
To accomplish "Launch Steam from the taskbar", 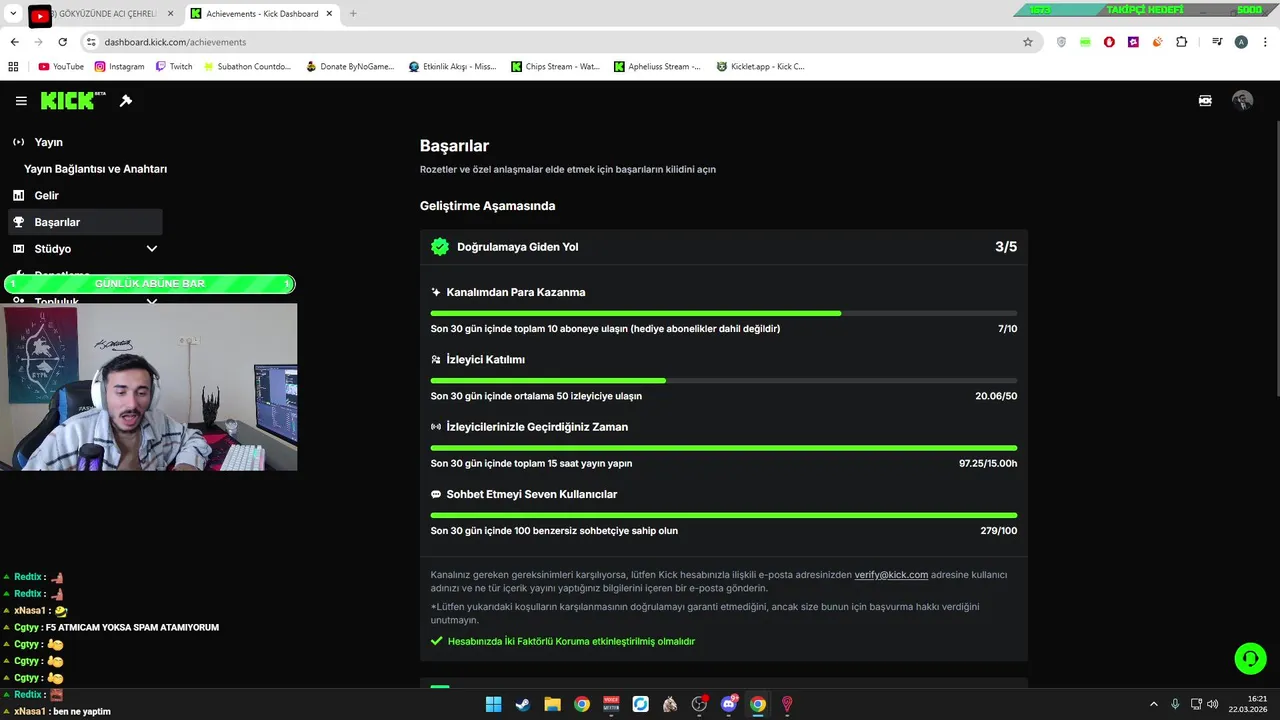I will 522,704.
